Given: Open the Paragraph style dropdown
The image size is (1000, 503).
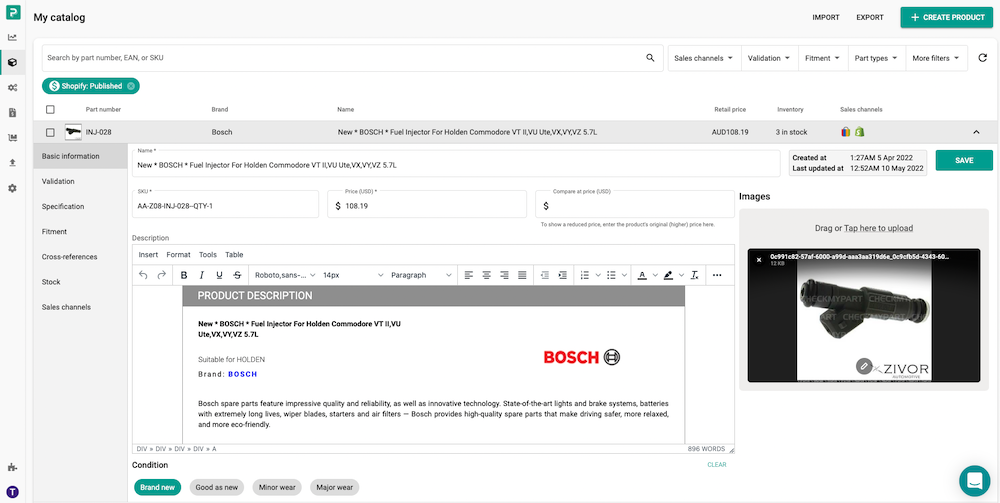Looking at the screenshot, I should pos(421,275).
